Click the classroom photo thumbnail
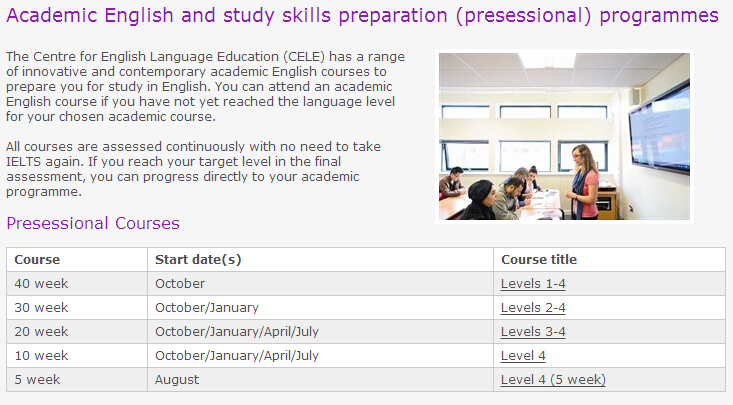The image size is (733, 405). [564, 136]
